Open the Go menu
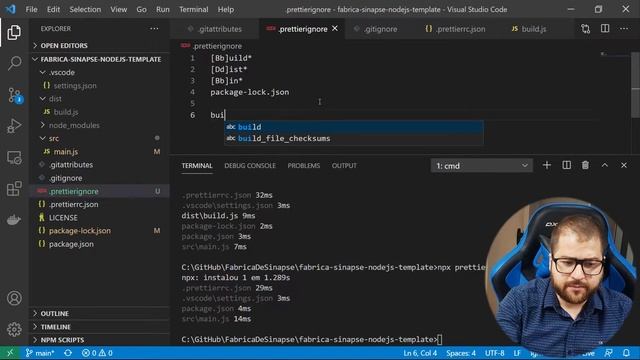Image resolution: width=640 pixels, height=360 pixels. coord(141,9)
